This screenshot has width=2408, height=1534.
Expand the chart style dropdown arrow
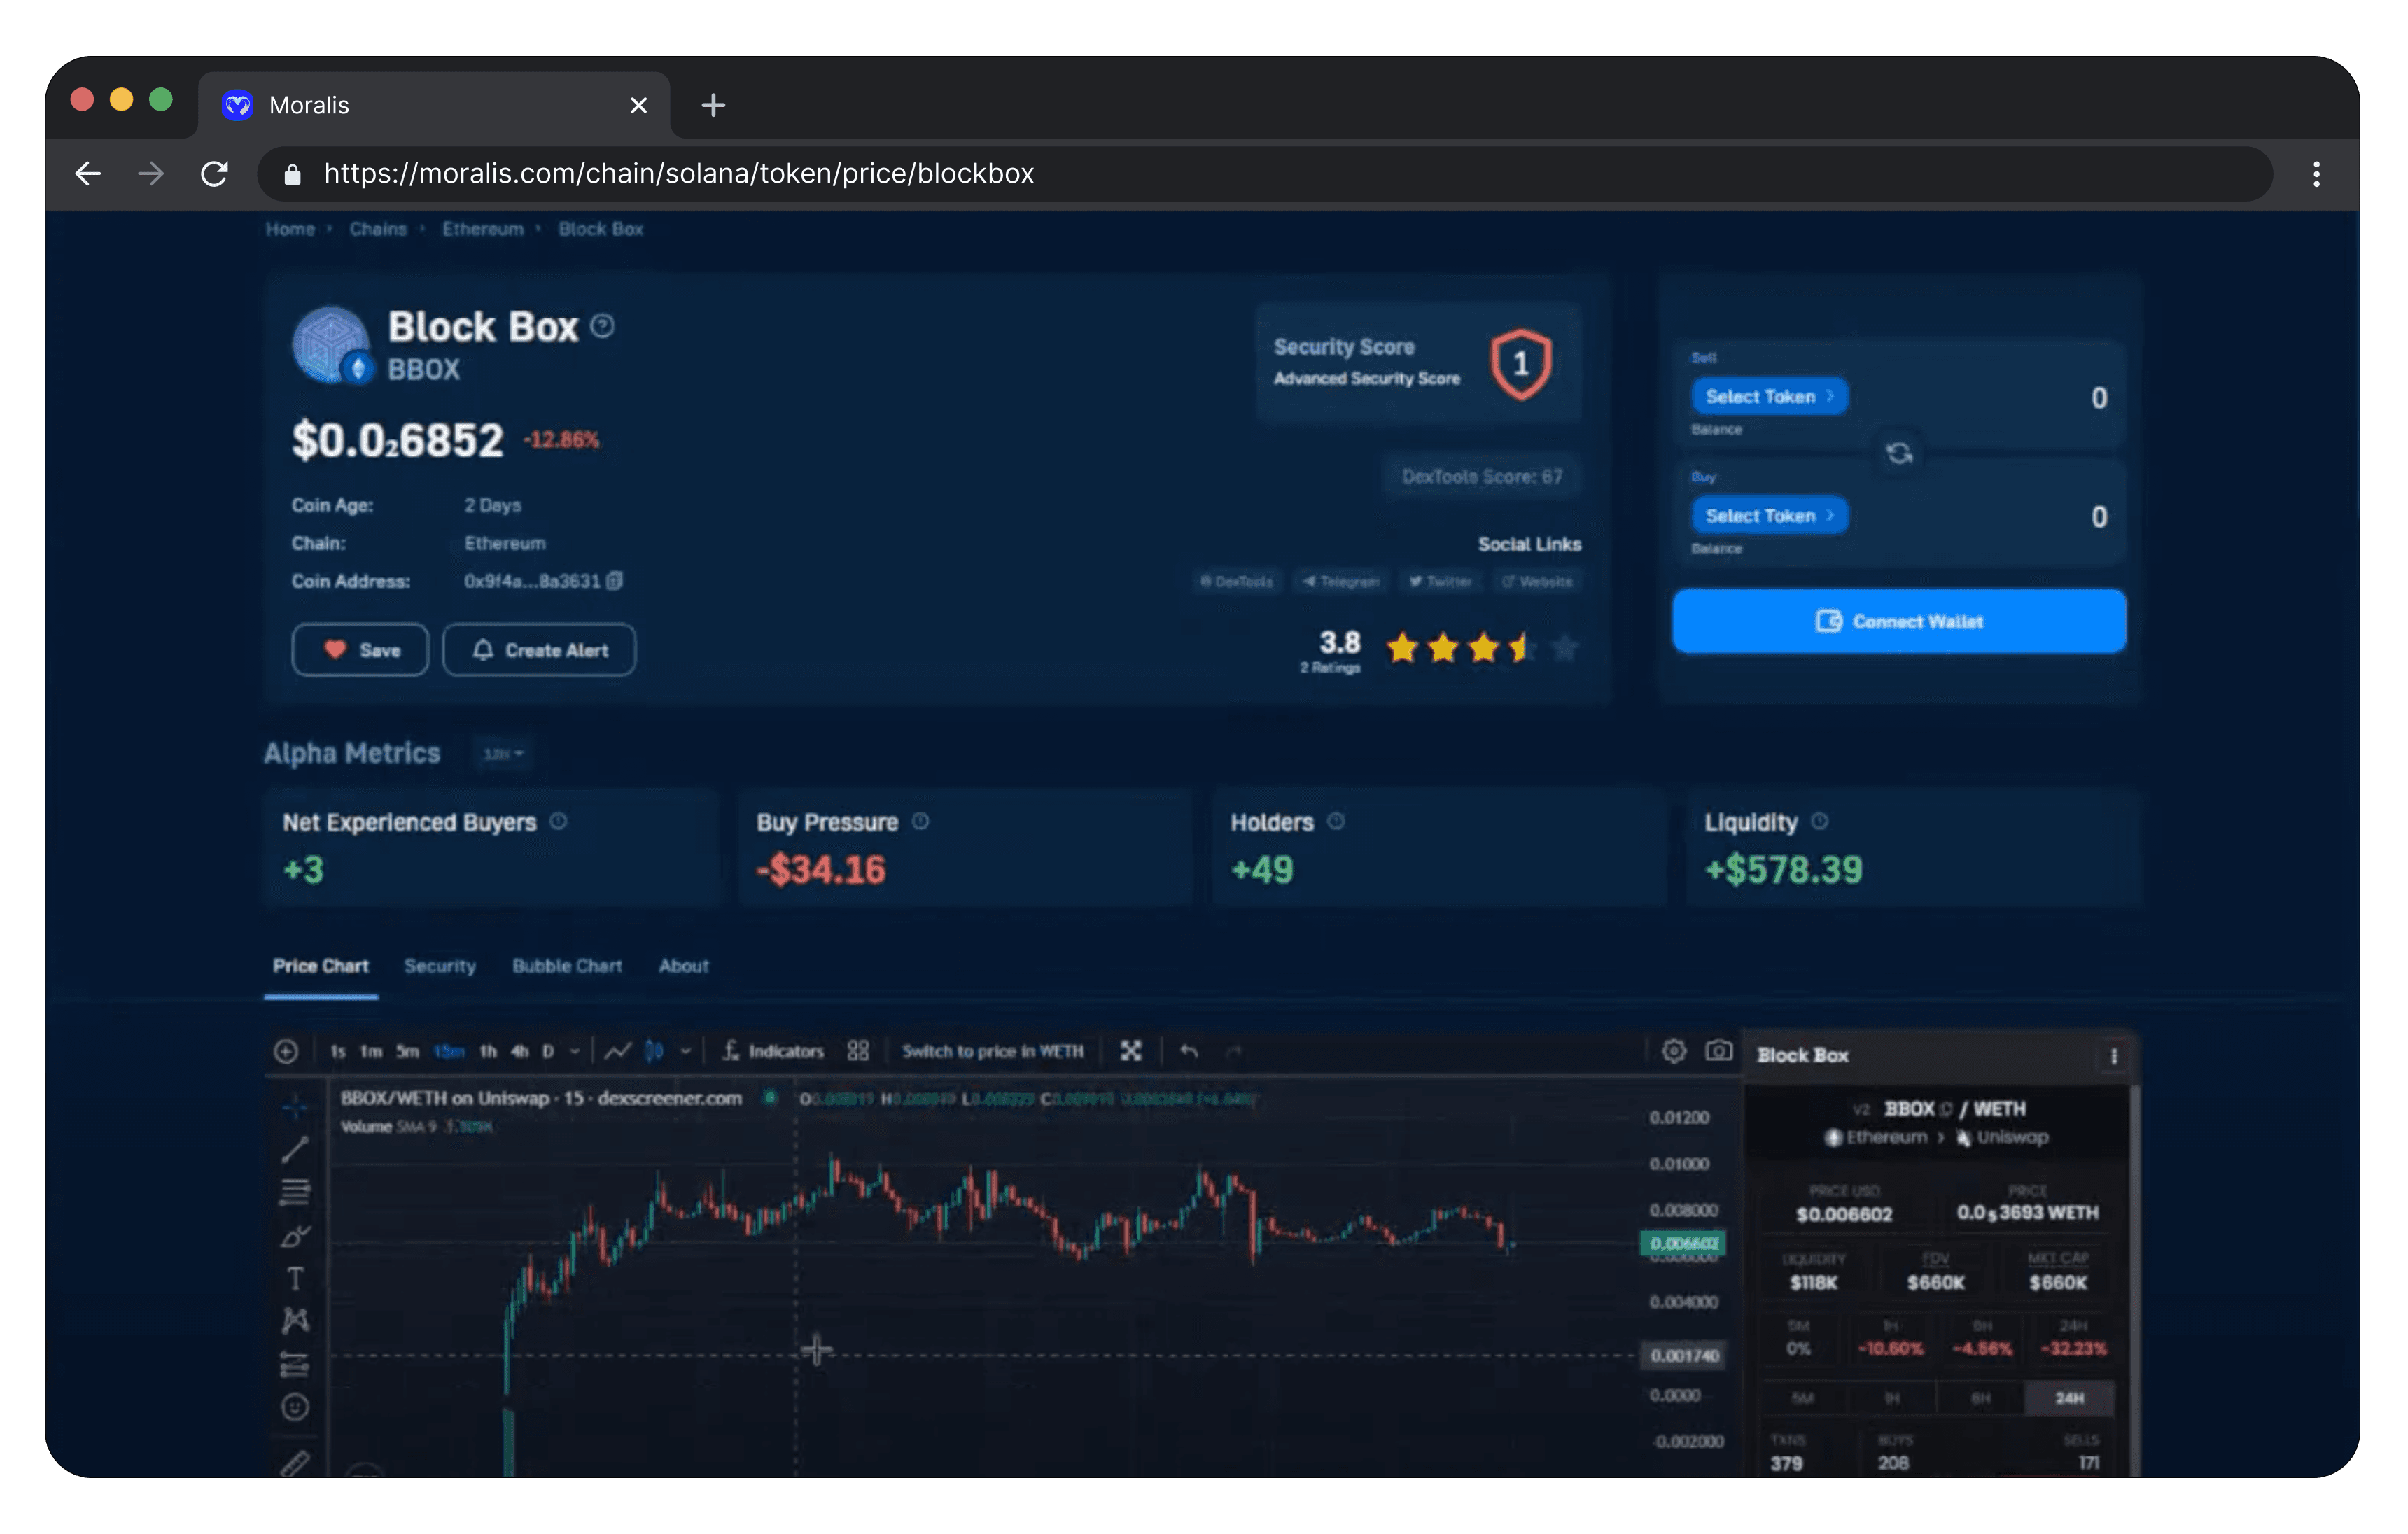coord(686,1051)
